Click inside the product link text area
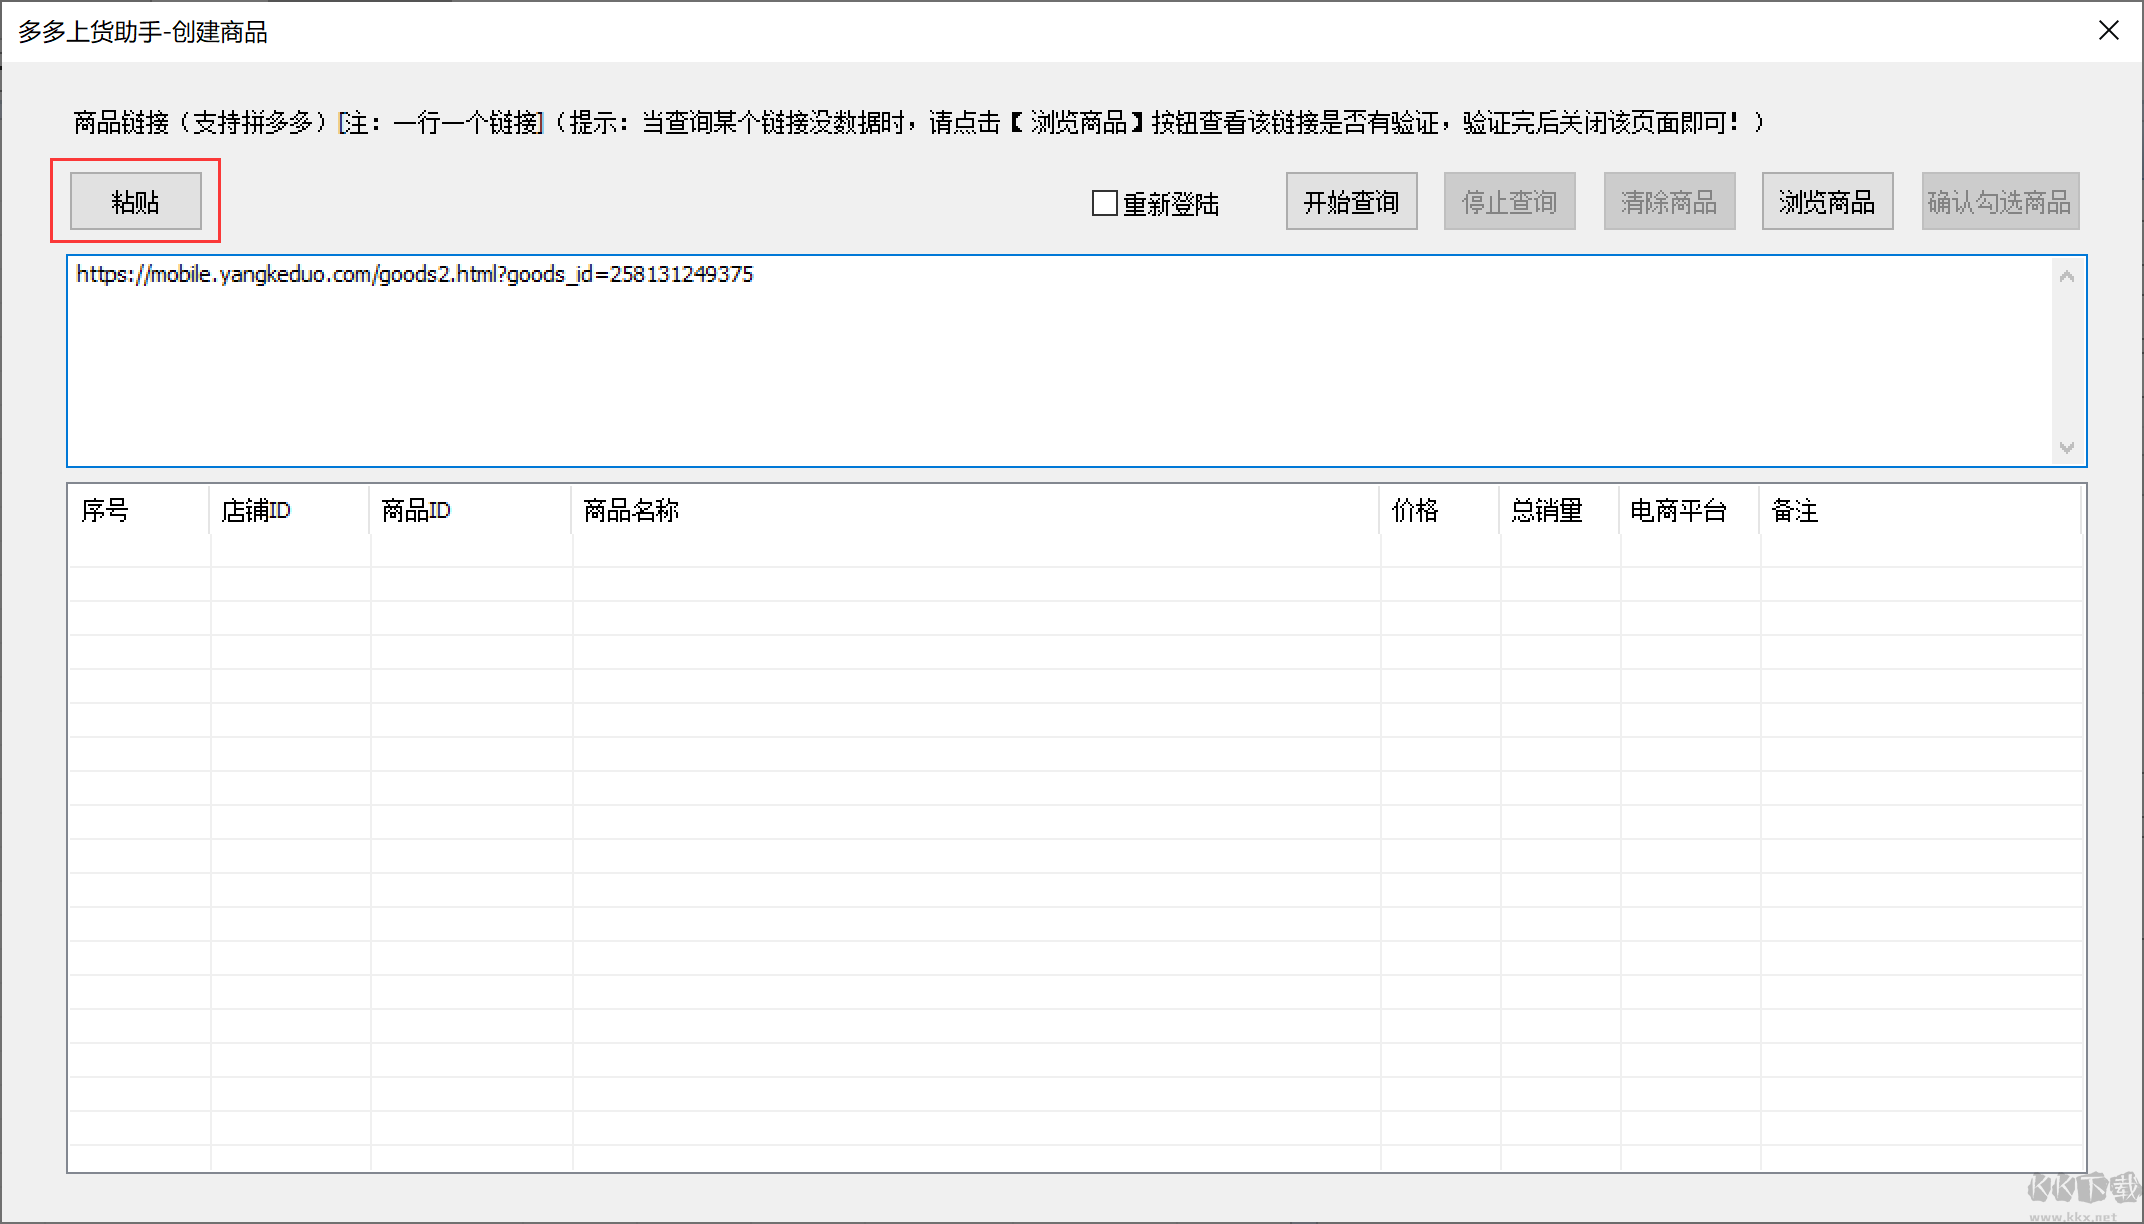Screen dimensions: 2144x1224 [x=1000, y=370]
